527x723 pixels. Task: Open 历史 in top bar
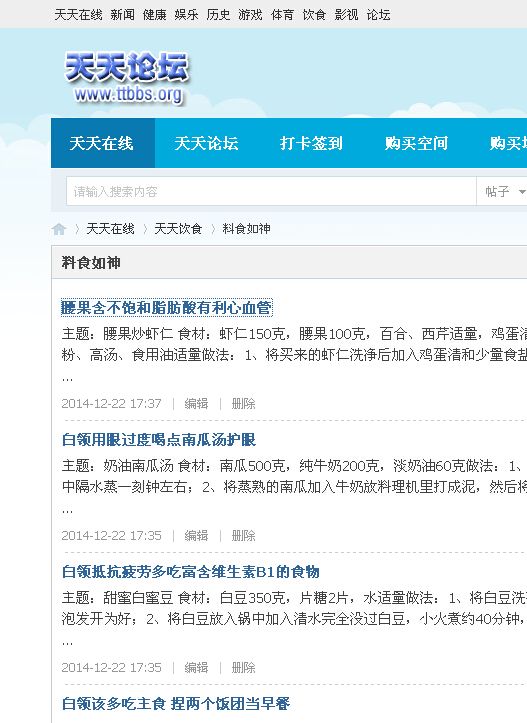pyautogui.click(x=218, y=15)
